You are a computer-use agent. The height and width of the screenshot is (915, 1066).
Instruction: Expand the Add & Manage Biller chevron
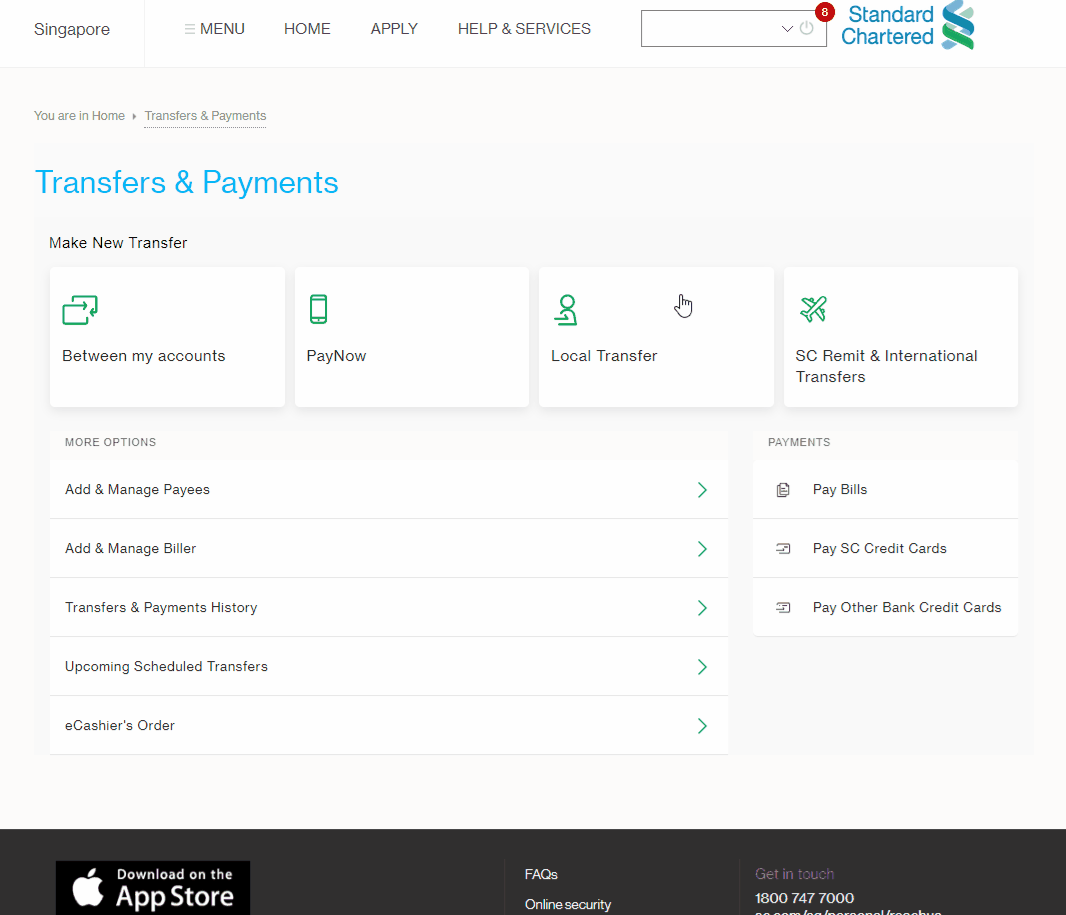[x=702, y=549]
